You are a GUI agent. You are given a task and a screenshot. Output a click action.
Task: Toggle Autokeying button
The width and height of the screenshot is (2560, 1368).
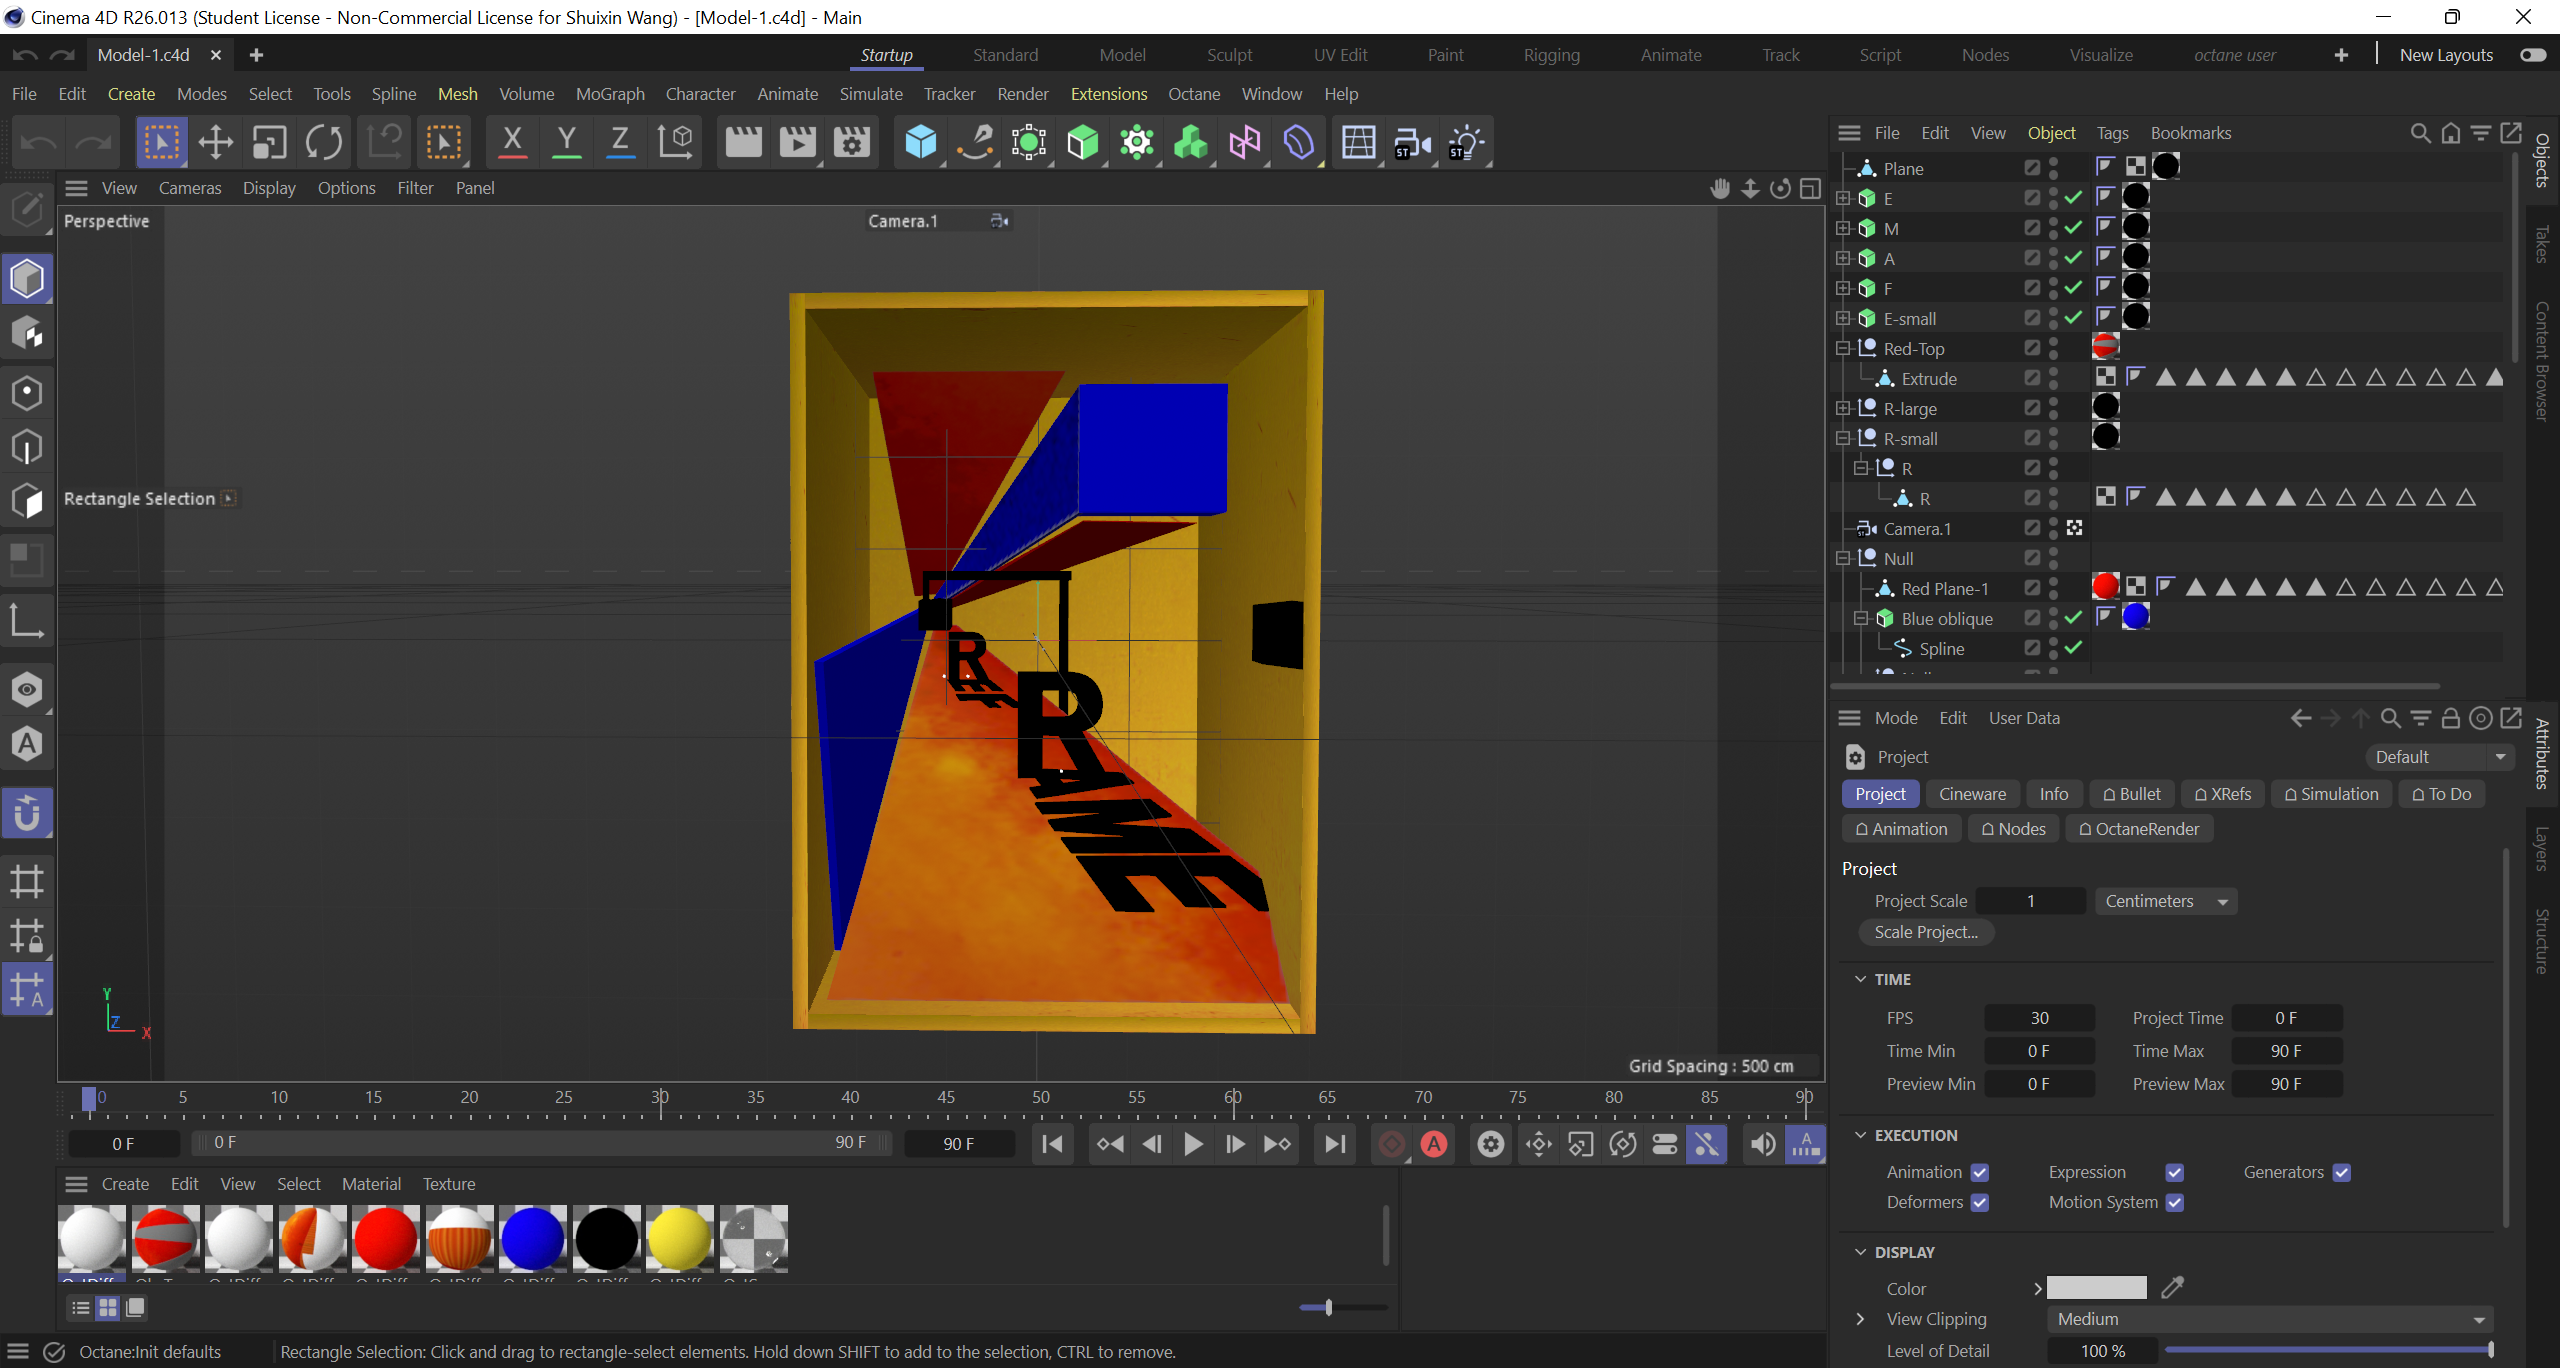click(1434, 1144)
